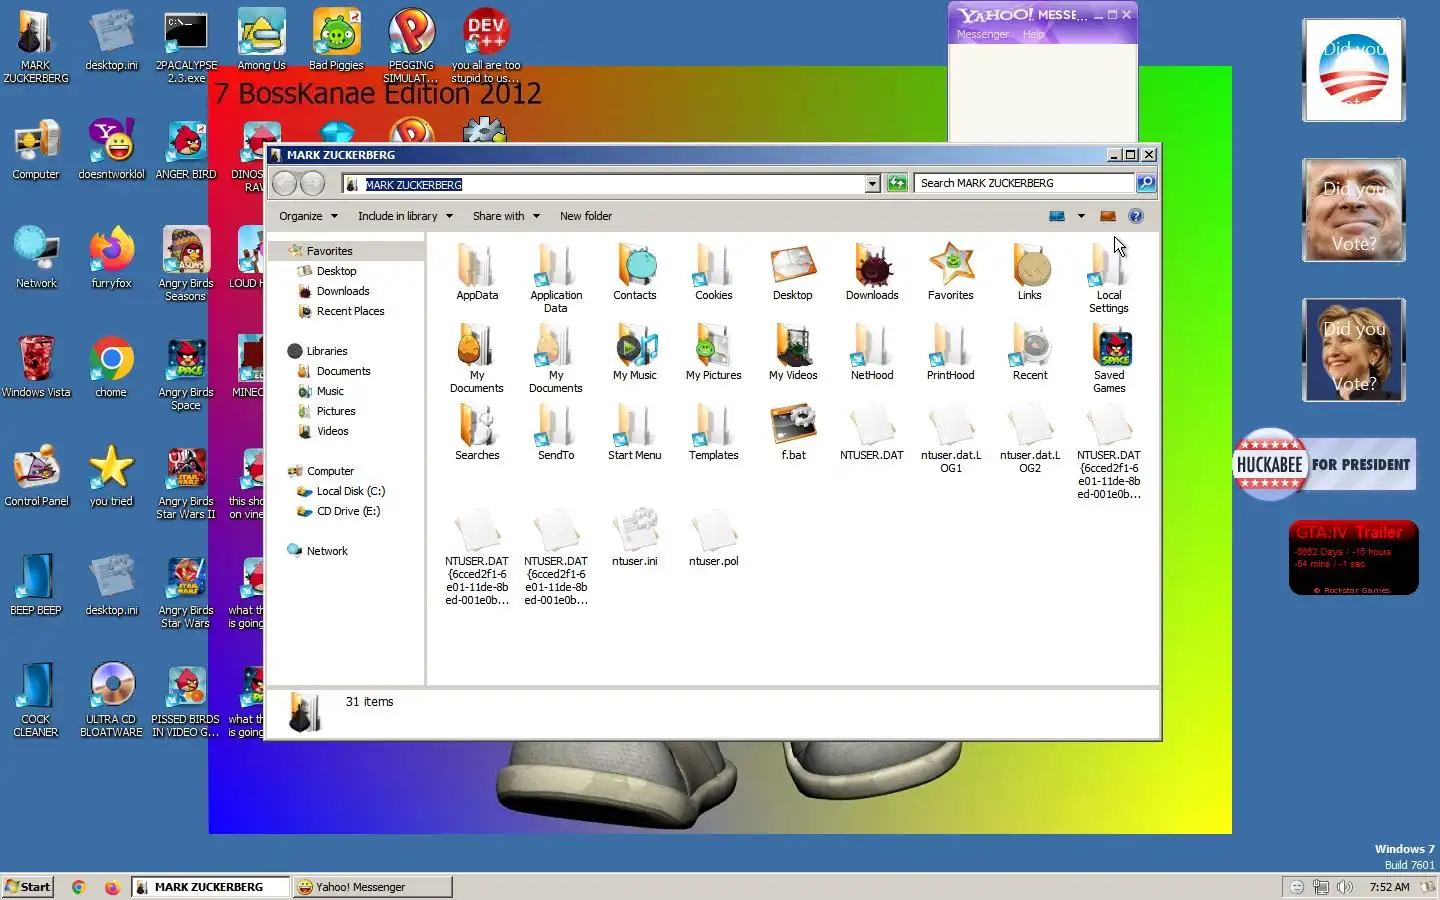Viewport: 1440px width, 900px height.
Task: Select the ntuser.pol file
Action: pyautogui.click(x=714, y=538)
